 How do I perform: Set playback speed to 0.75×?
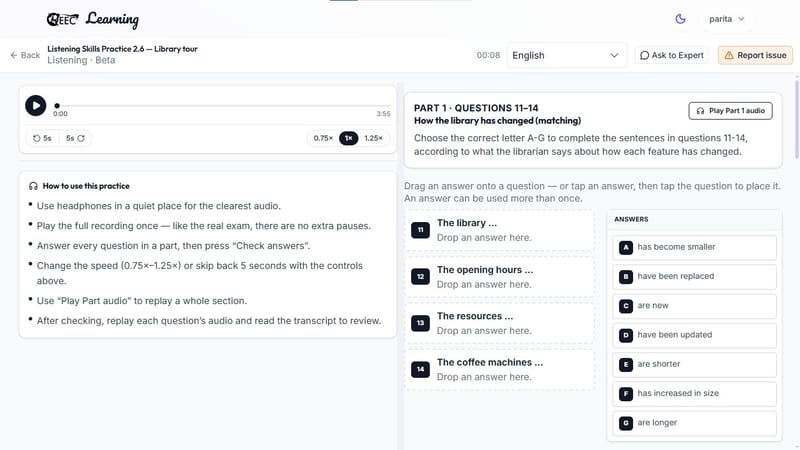(323, 138)
